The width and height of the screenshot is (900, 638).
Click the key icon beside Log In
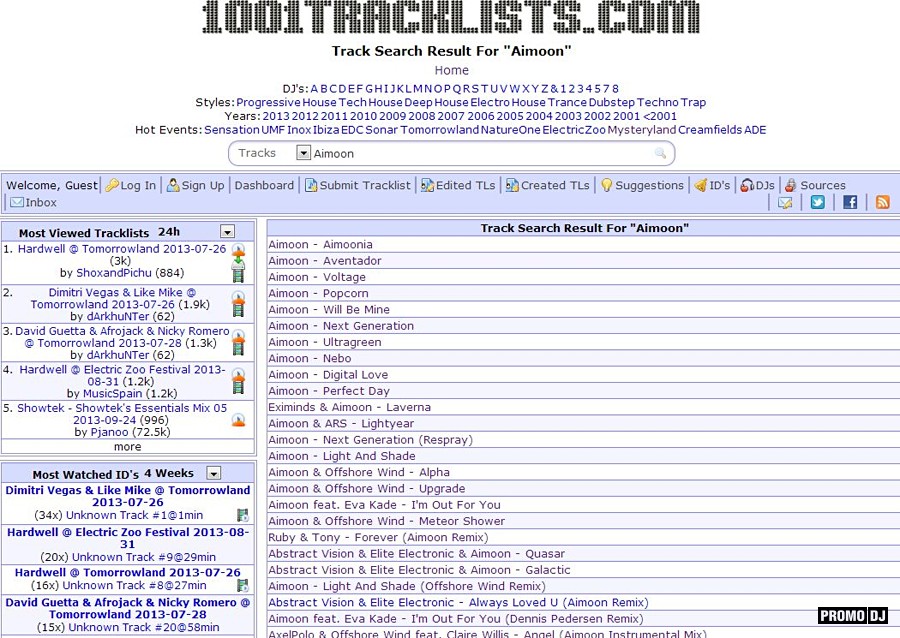click(112, 185)
